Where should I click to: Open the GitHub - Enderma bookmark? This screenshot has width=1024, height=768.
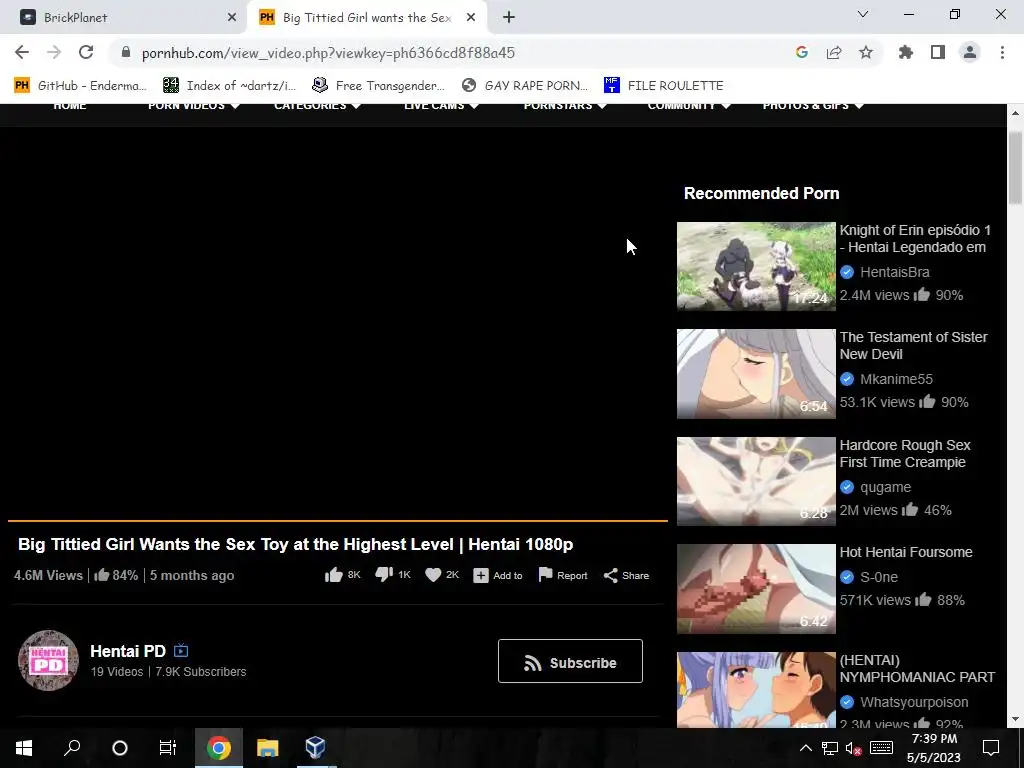[80, 86]
